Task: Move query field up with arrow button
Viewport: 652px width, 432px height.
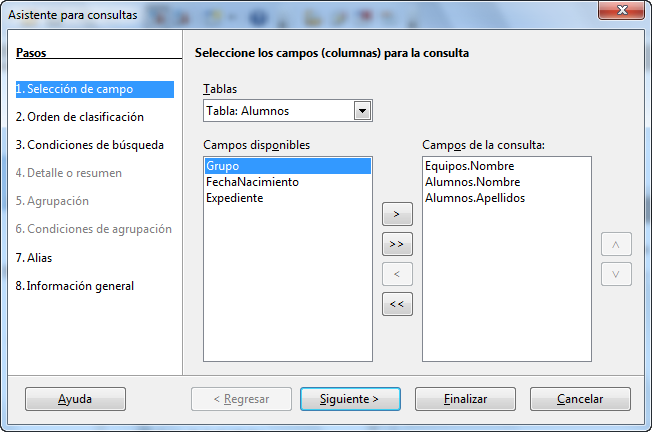Action: pyautogui.click(x=616, y=244)
